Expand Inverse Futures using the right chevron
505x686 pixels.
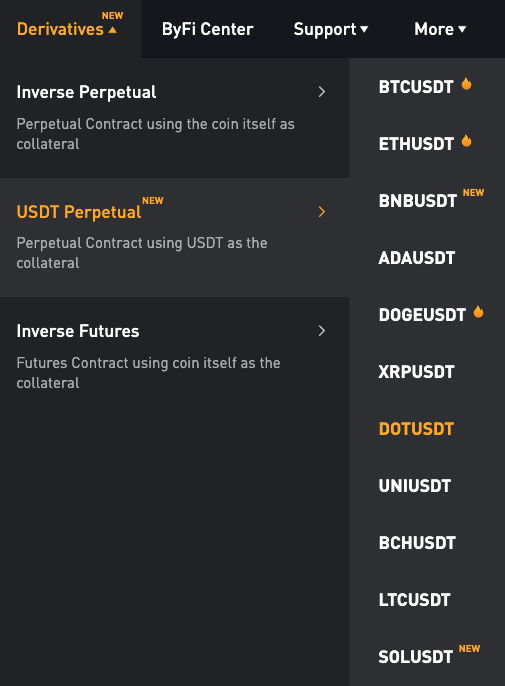pos(322,331)
